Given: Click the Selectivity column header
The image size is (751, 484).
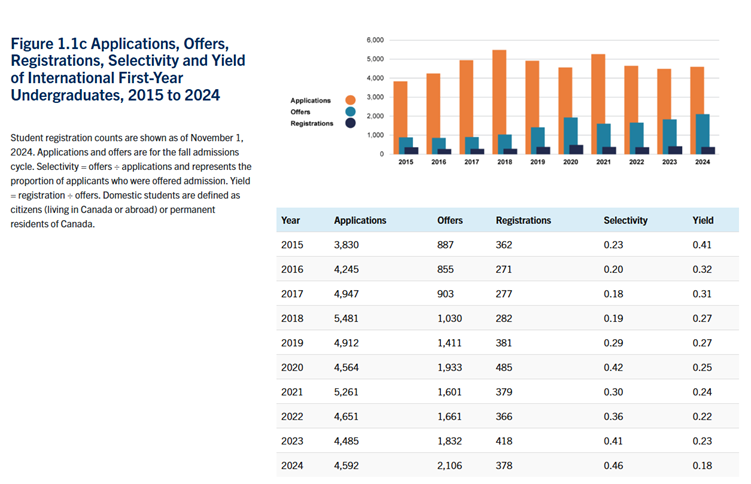Looking at the screenshot, I should (626, 220).
